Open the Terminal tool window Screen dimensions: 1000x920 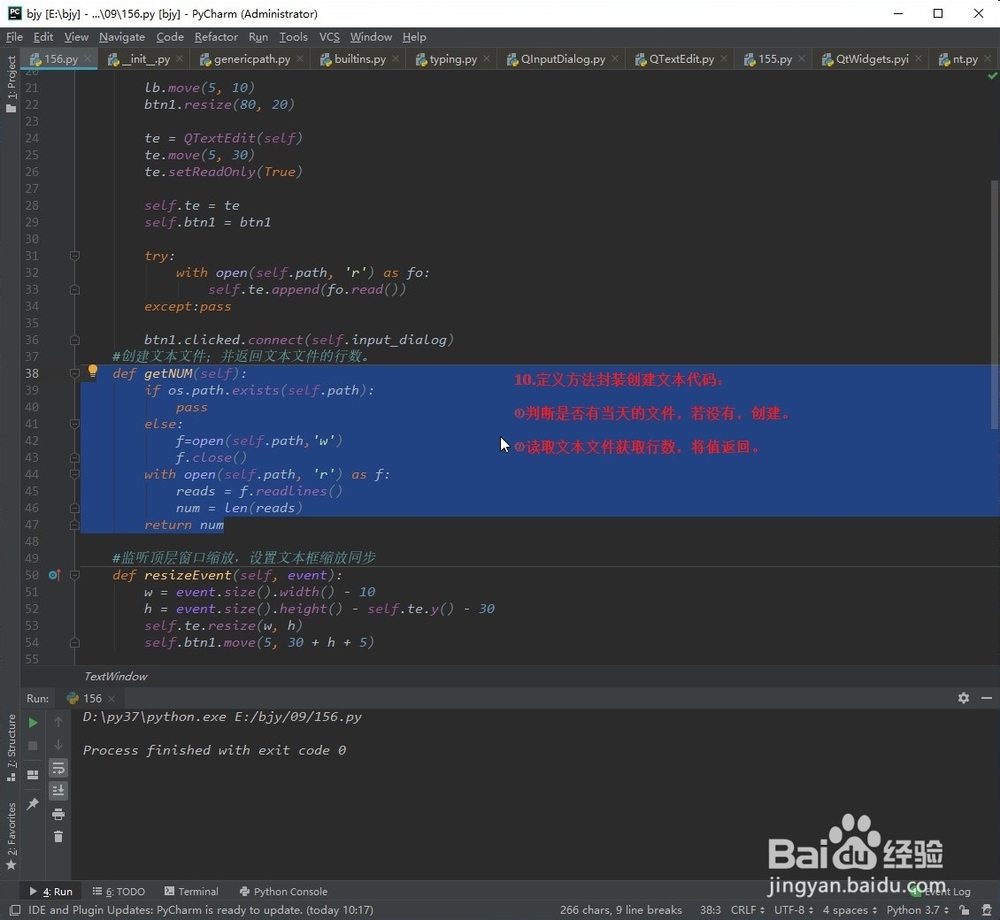[x=191, y=891]
